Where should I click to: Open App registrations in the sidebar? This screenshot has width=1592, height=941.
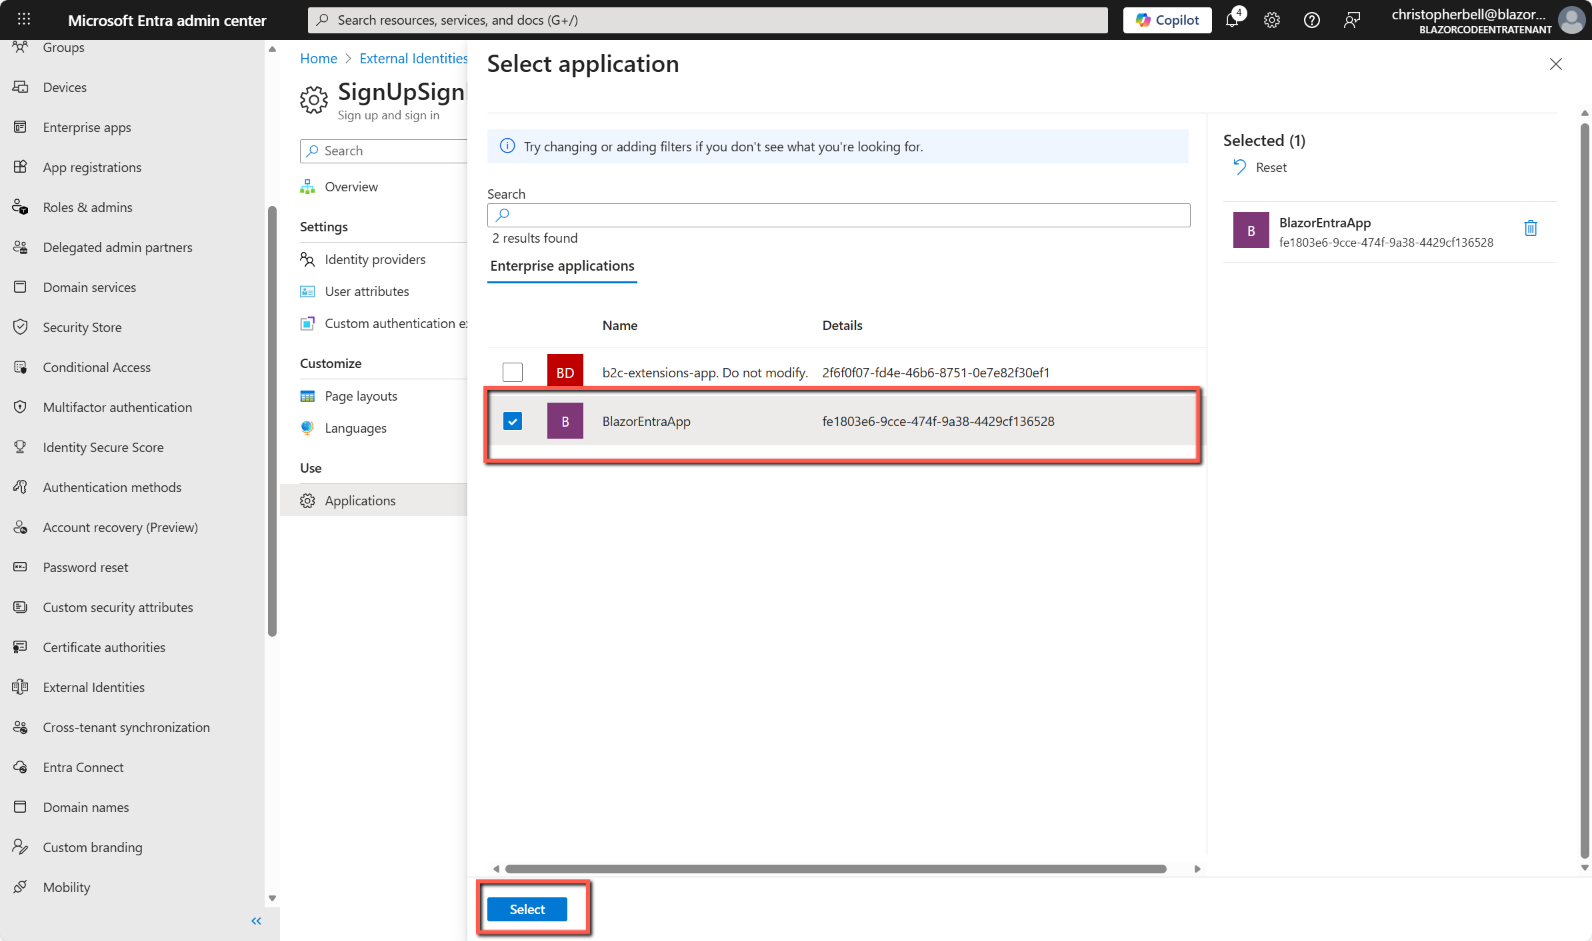tap(92, 167)
